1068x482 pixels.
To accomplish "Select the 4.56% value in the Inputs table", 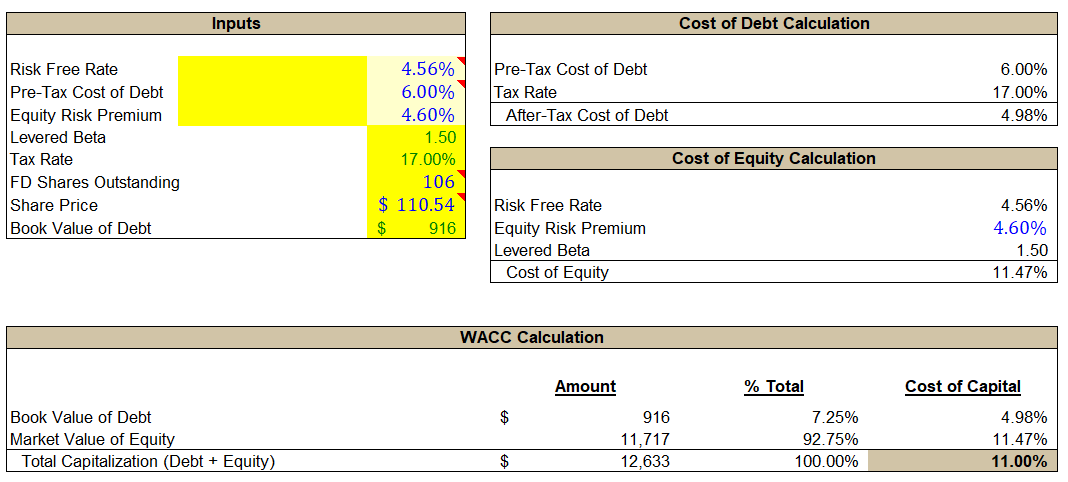I will point(428,69).
